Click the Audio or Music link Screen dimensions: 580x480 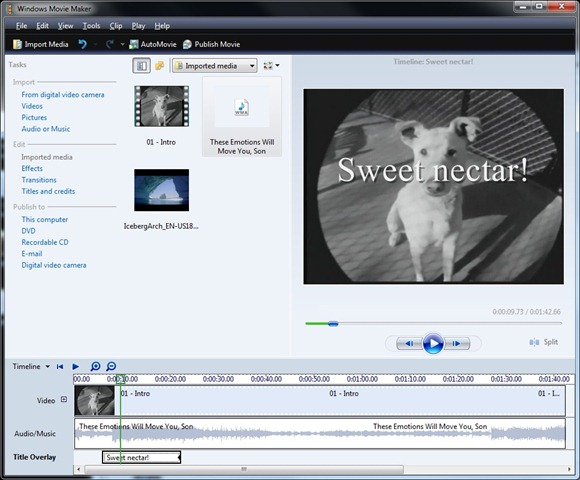[45, 129]
